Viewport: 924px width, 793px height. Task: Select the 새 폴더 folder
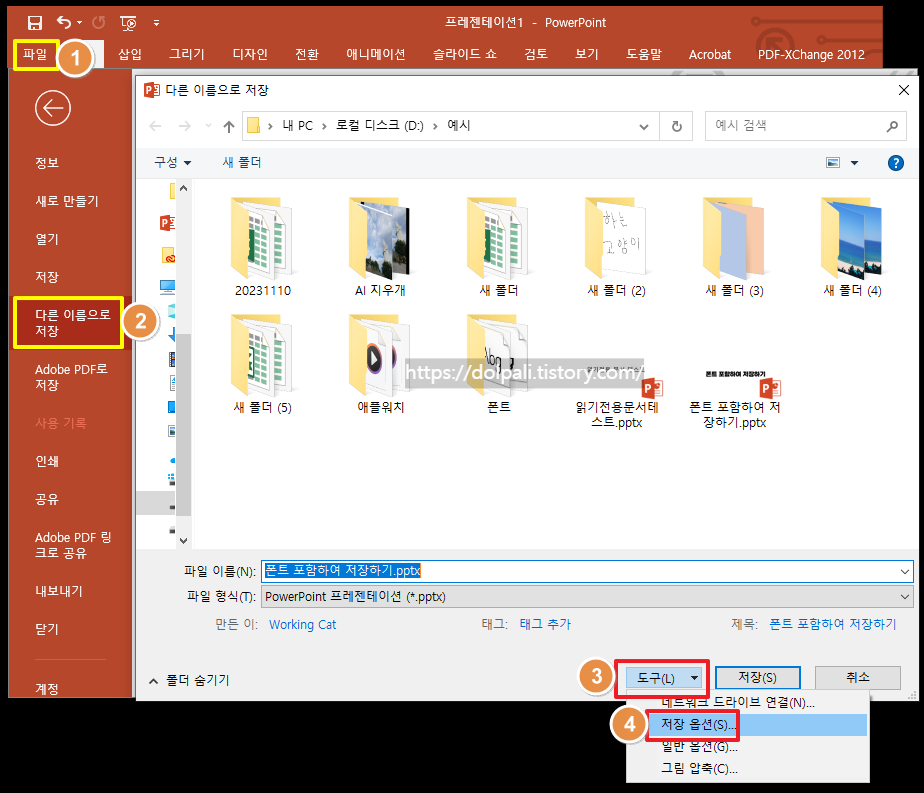(x=499, y=247)
